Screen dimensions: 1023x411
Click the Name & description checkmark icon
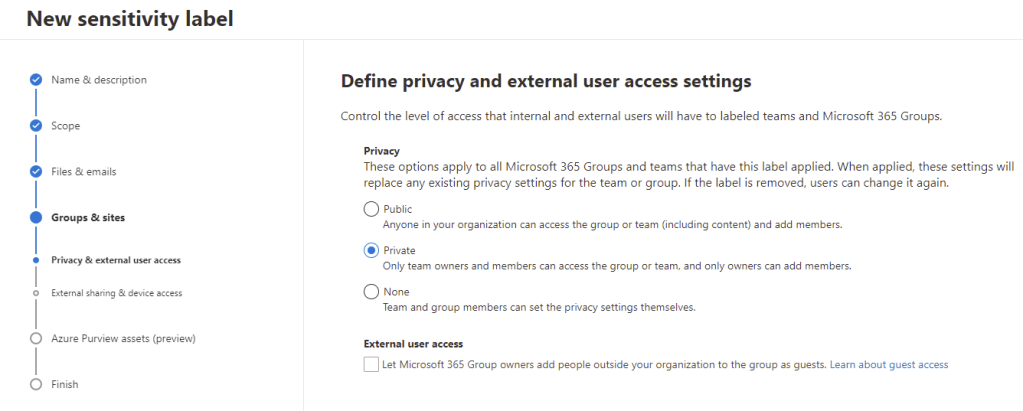tap(36, 80)
